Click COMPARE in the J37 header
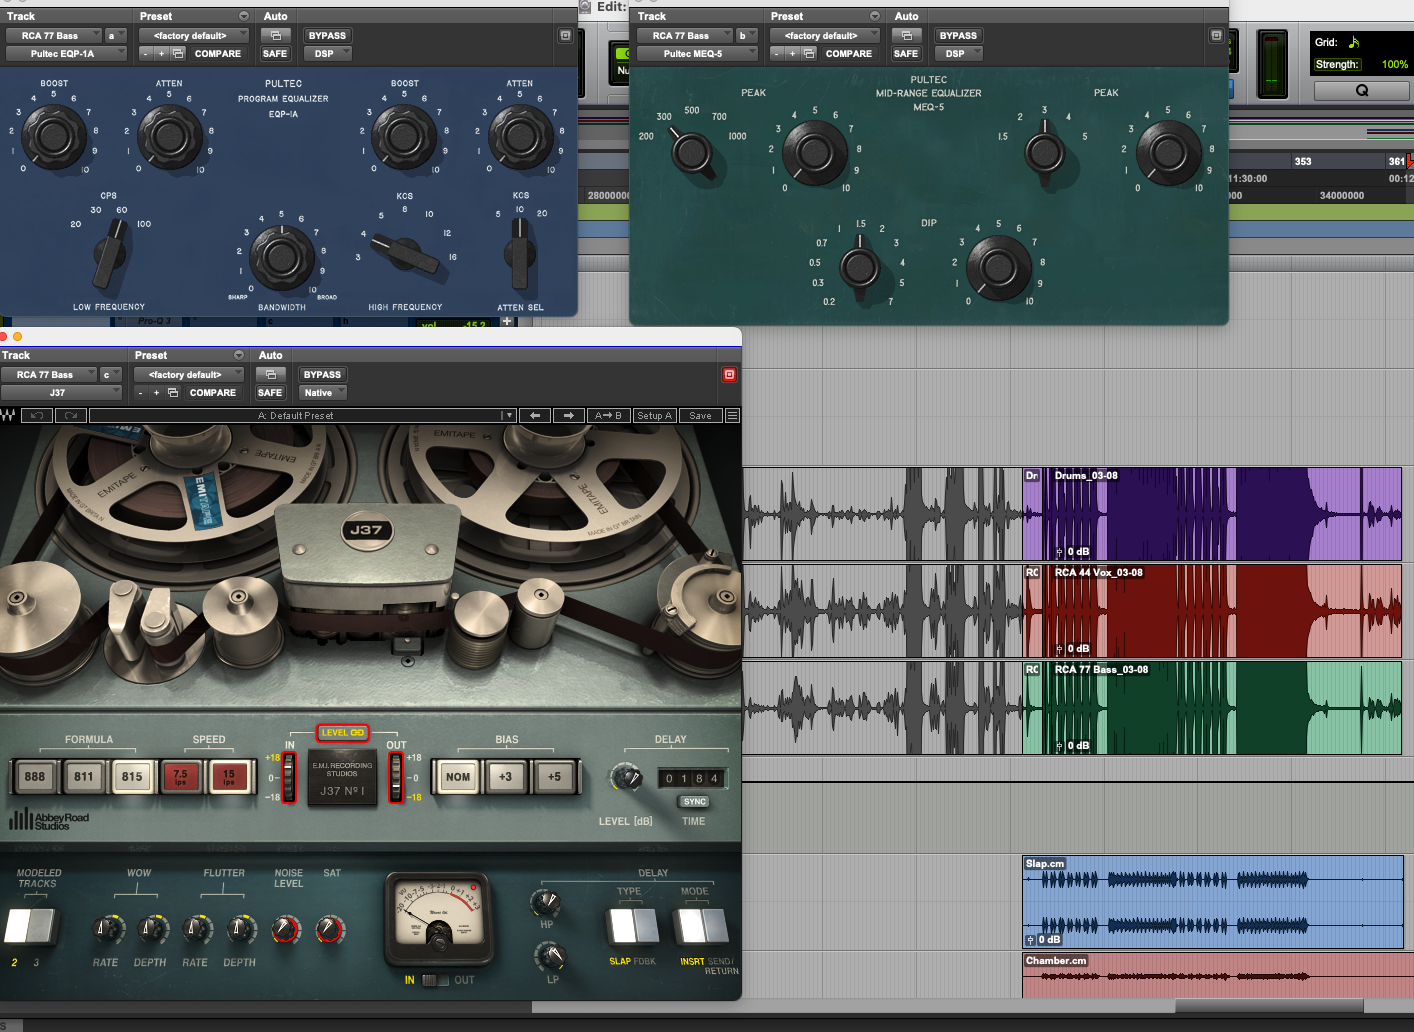The height and width of the screenshot is (1032, 1414). (213, 392)
